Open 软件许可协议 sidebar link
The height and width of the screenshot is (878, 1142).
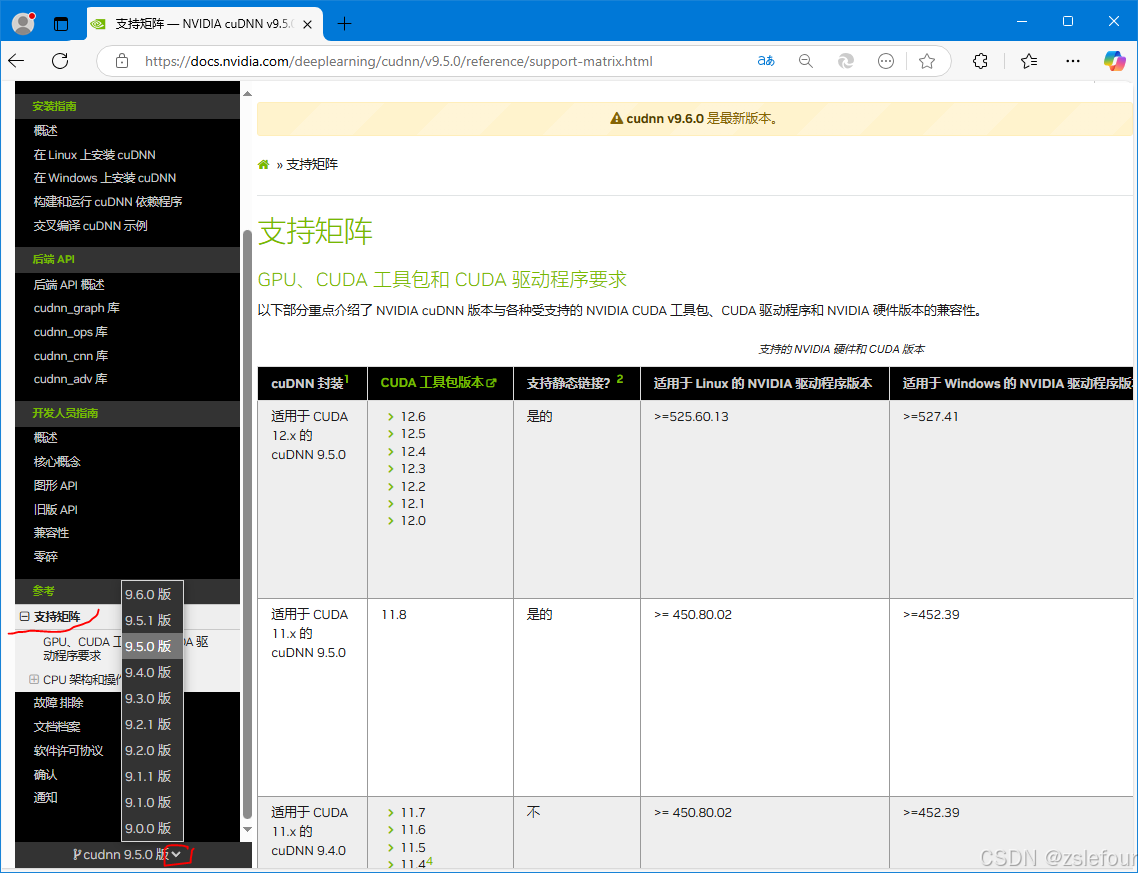[x=68, y=751]
